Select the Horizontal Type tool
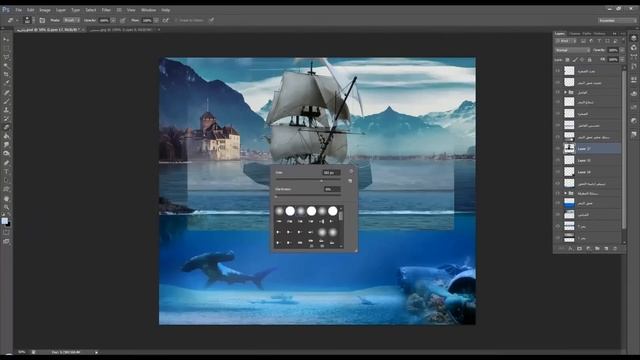 point(6,171)
